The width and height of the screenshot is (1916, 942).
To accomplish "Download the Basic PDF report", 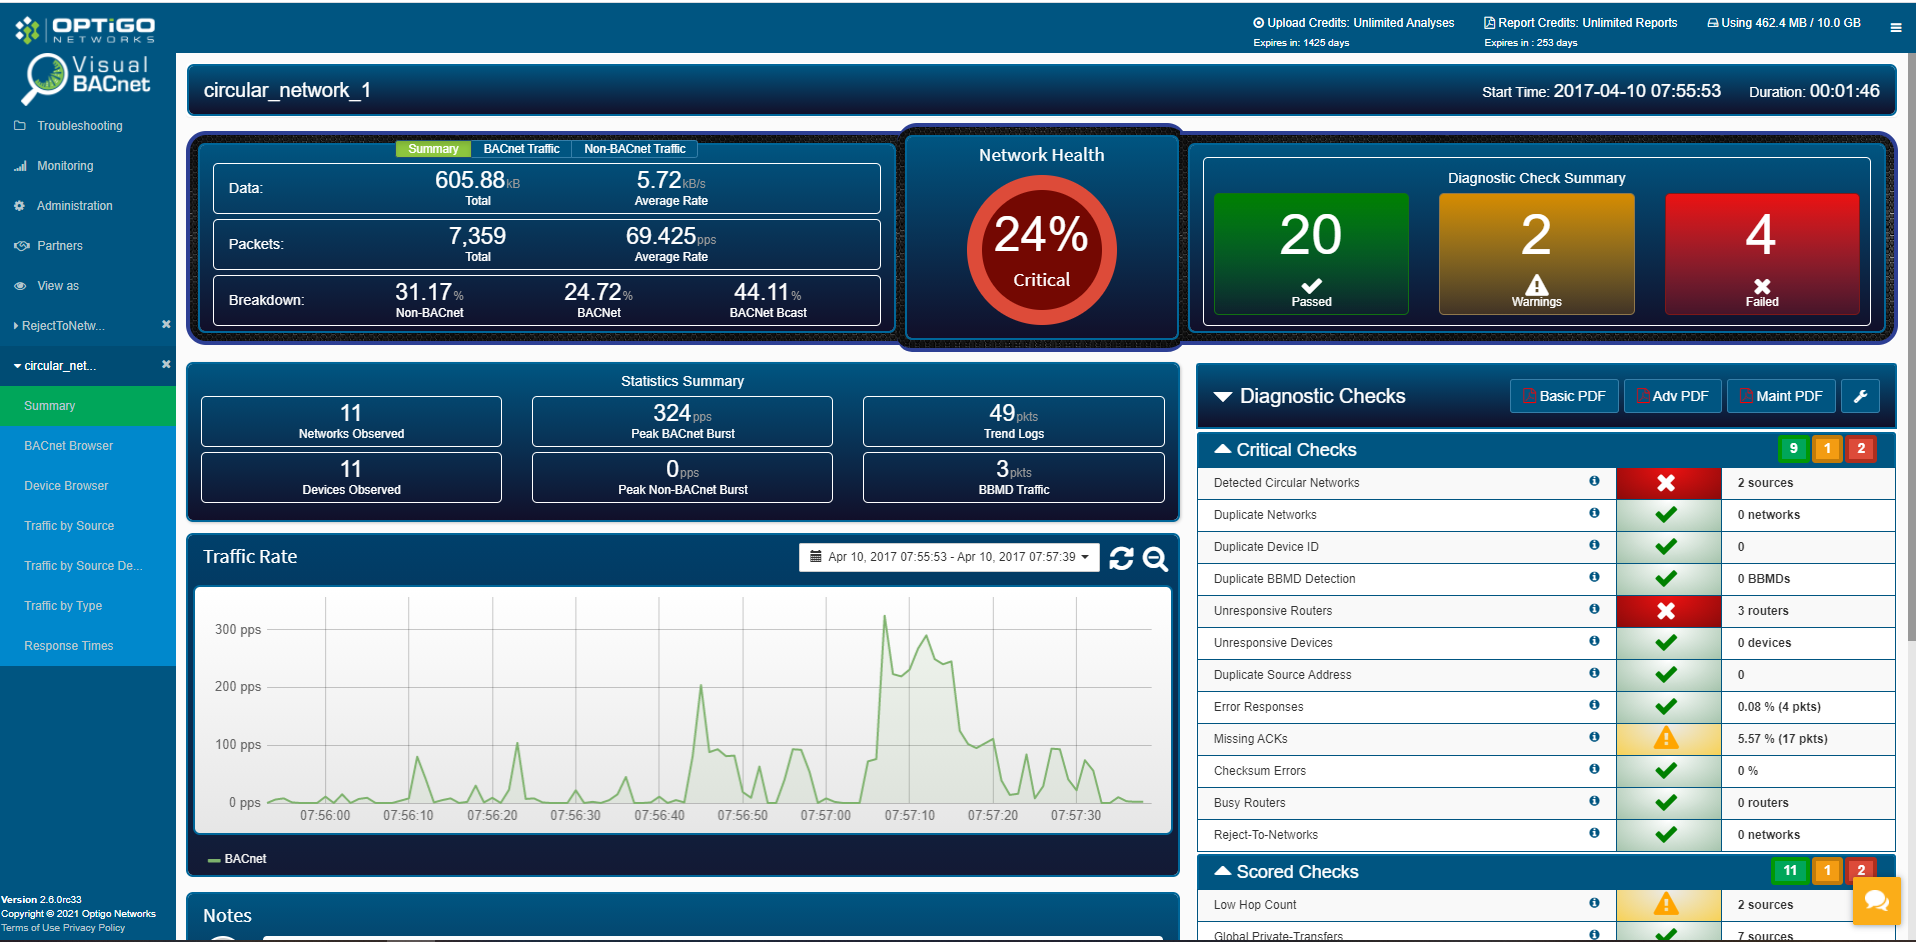I will point(1564,396).
